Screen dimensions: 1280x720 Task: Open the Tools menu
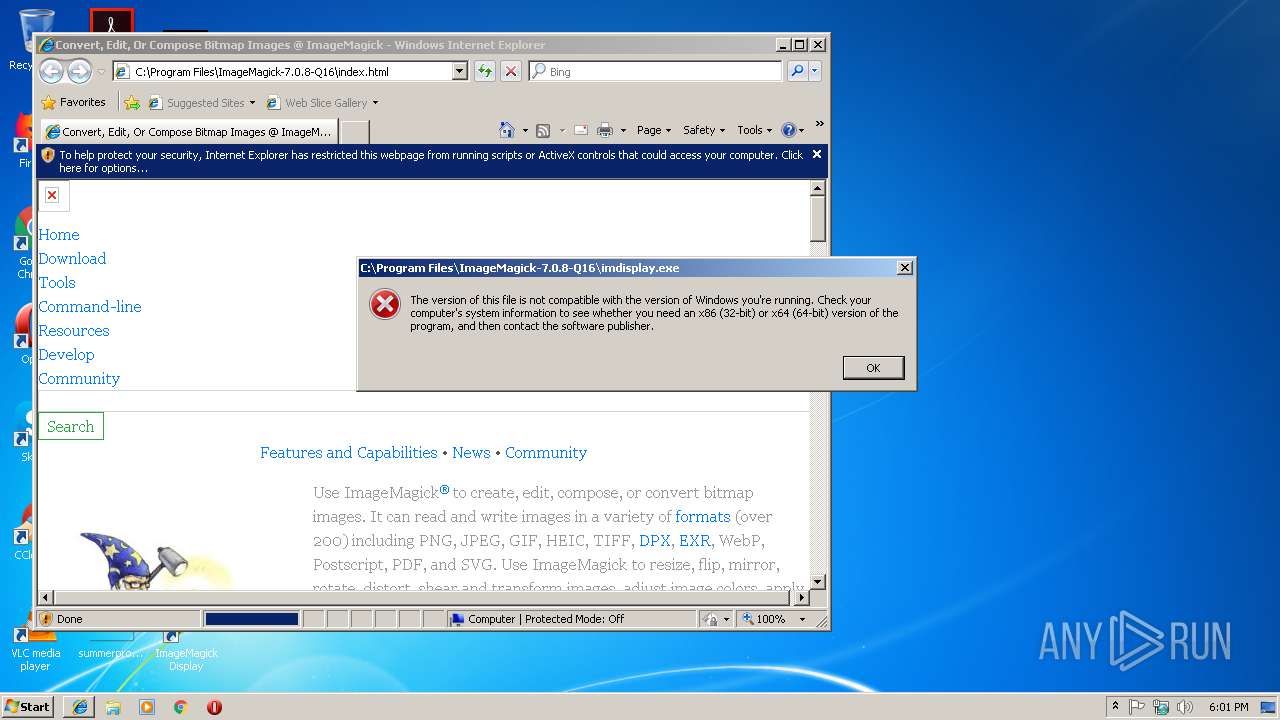click(x=754, y=130)
